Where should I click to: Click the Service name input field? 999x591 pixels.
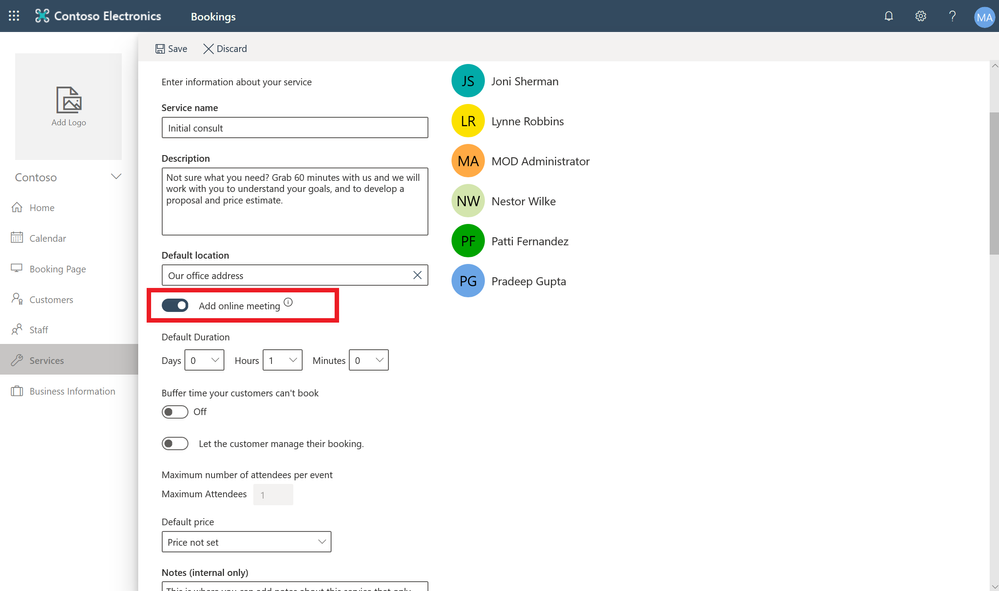[295, 127]
